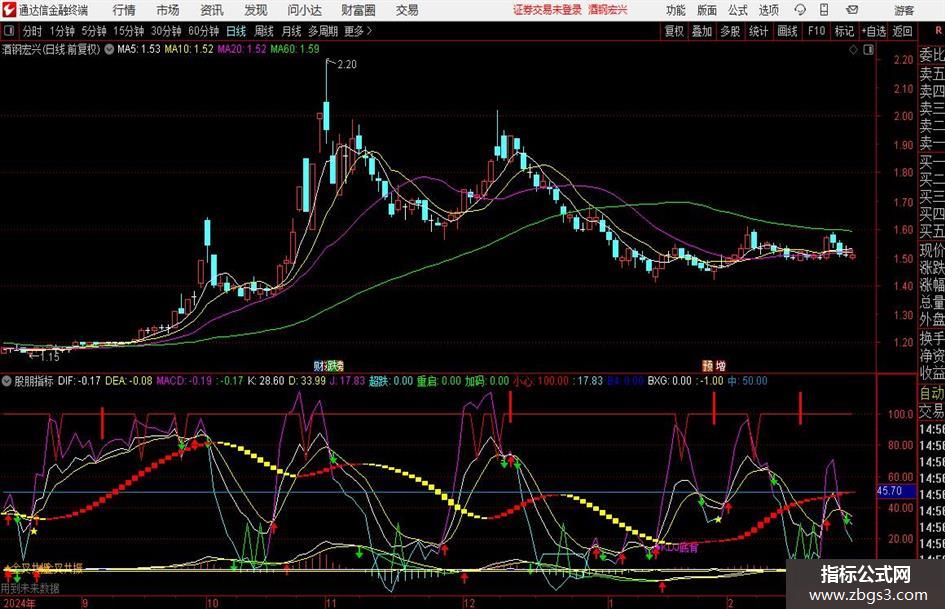The height and width of the screenshot is (609, 945).
Task: Open the 交易 menu
Action: pyautogui.click(x=407, y=10)
